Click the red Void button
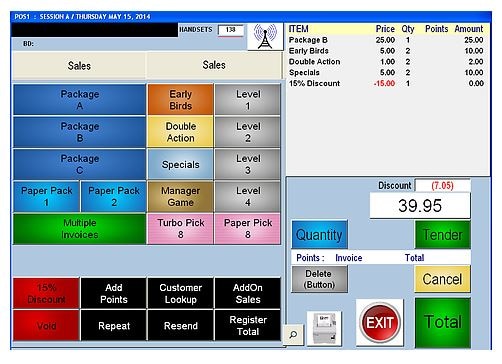The height and width of the screenshot is (364, 502). 46,326
